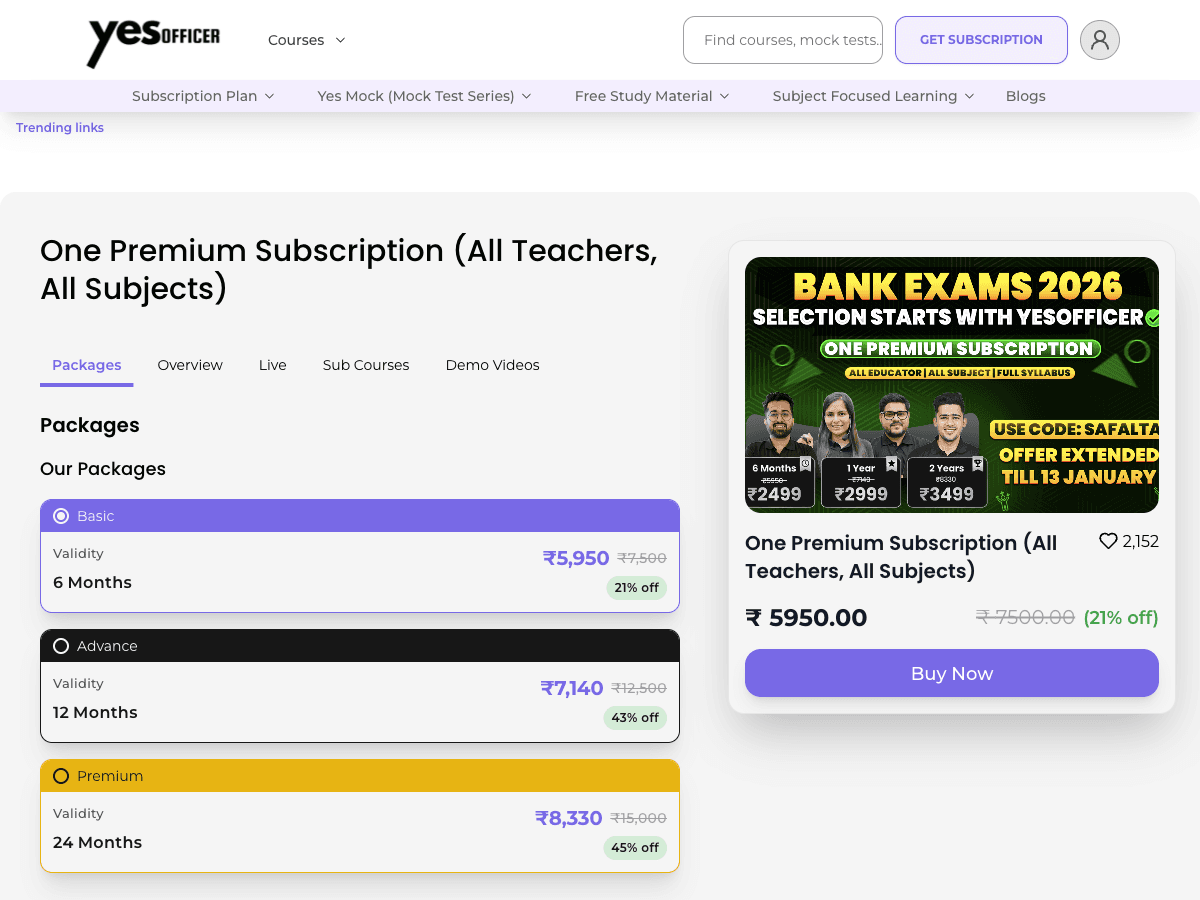Open the Demo Videos tab
The width and height of the screenshot is (1200, 900).
tap(492, 365)
